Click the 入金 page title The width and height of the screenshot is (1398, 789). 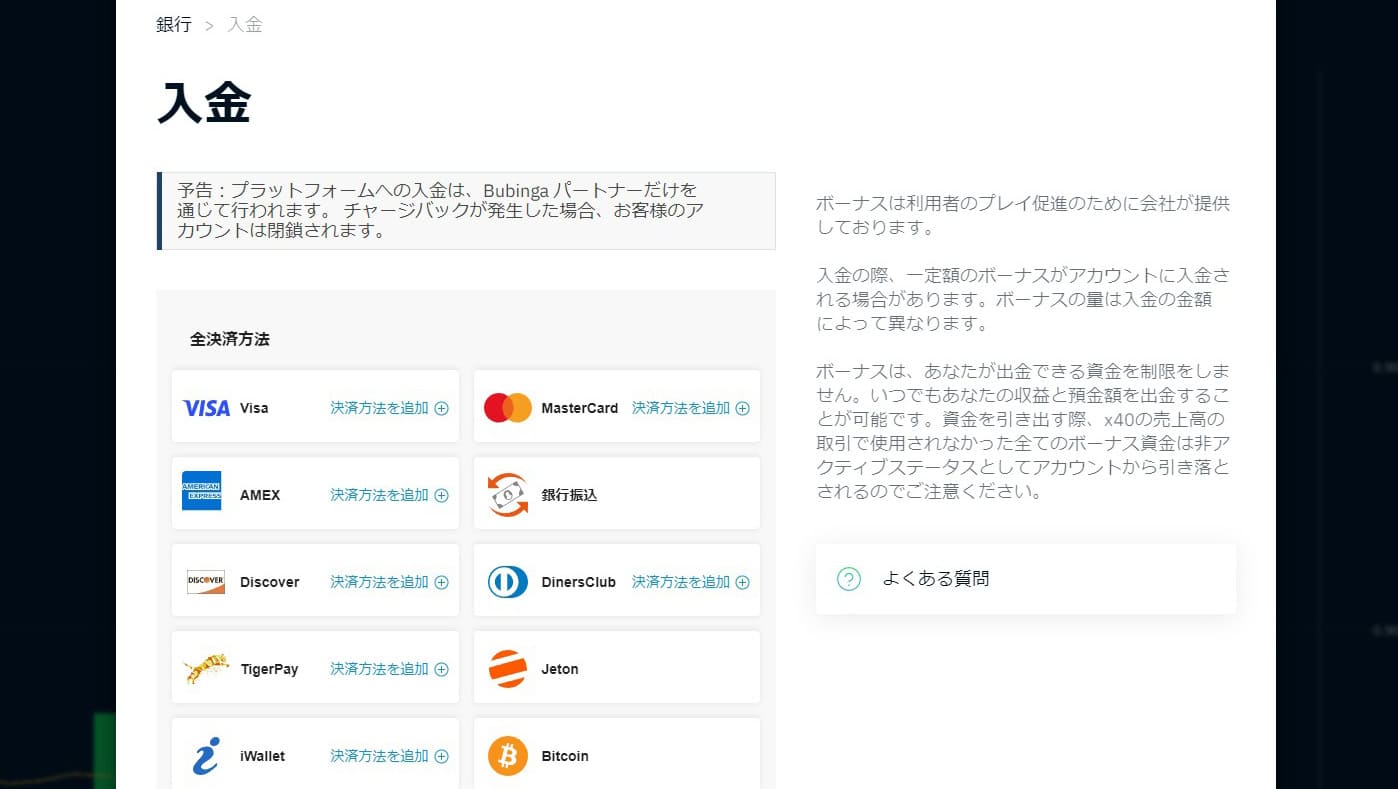204,103
